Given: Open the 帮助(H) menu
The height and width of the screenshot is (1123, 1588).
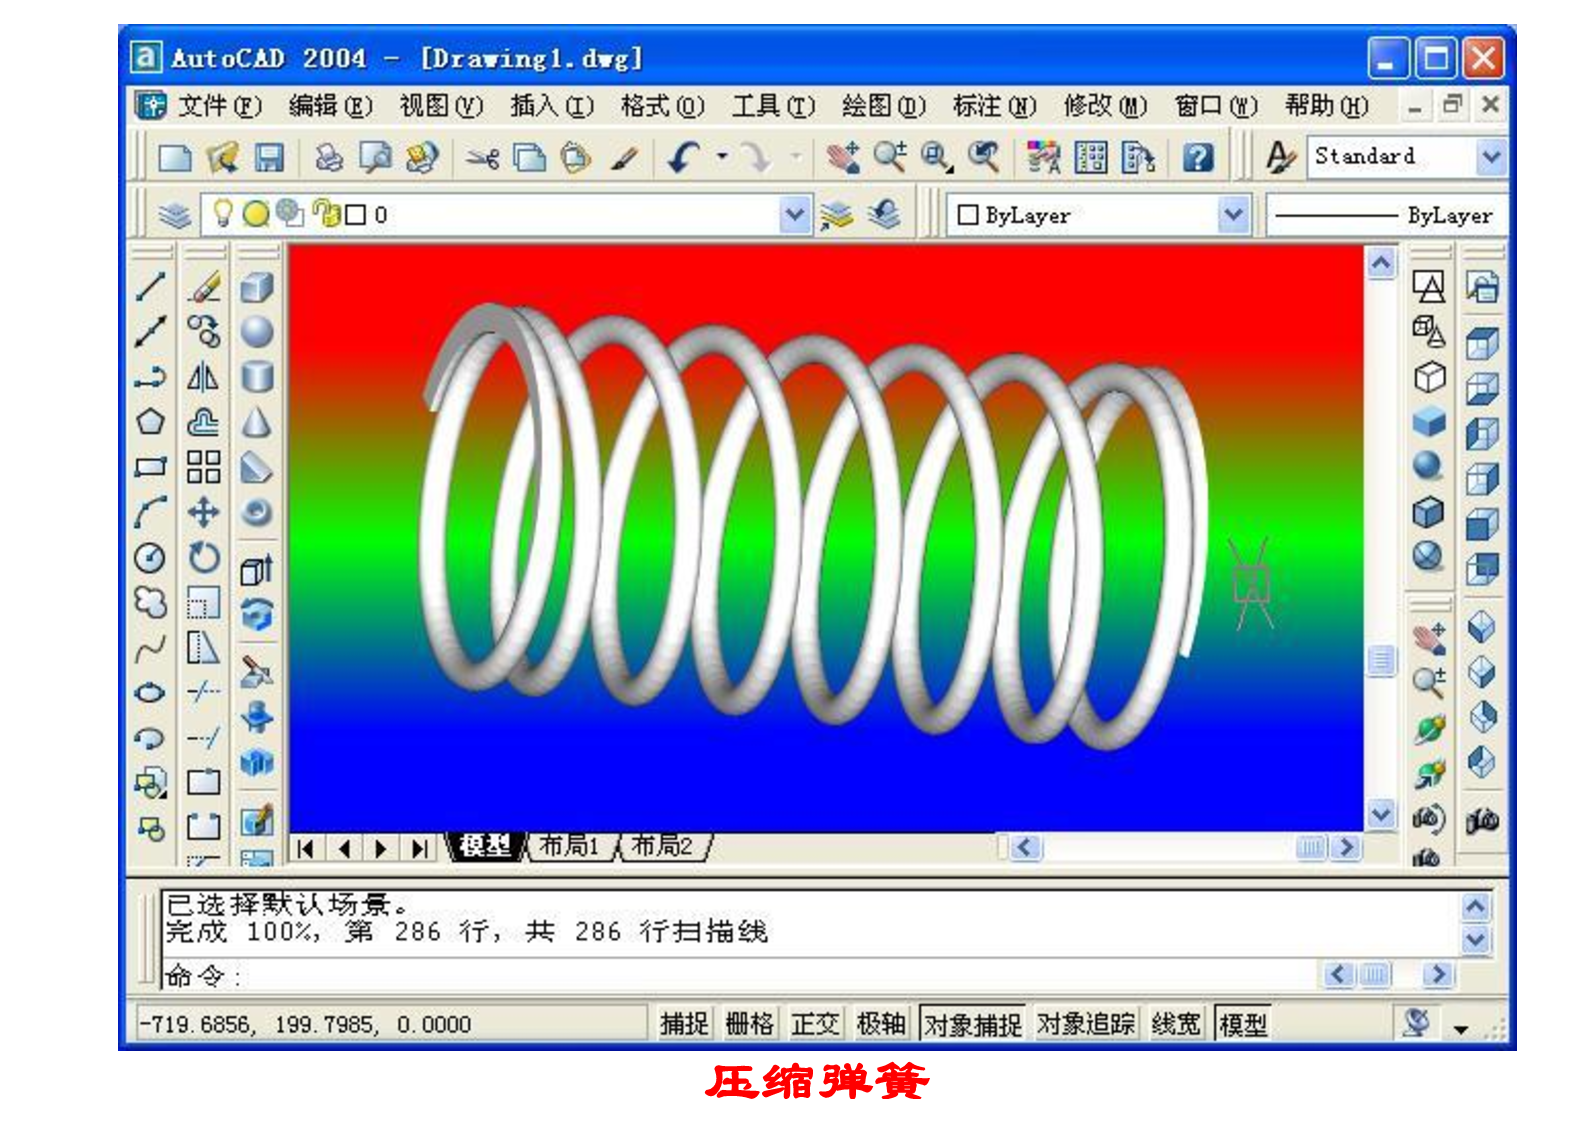Looking at the screenshot, I should coord(1327,105).
